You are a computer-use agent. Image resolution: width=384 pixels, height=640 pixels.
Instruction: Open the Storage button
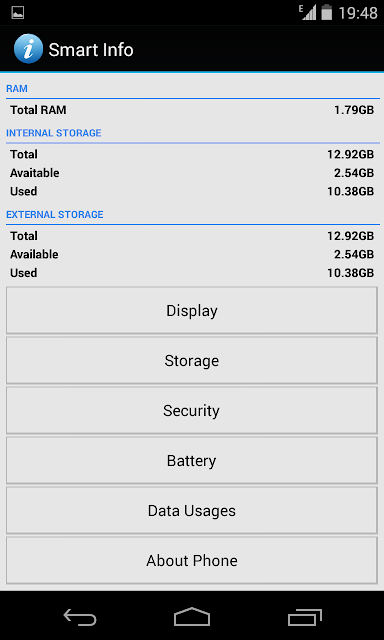pos(191,360)
